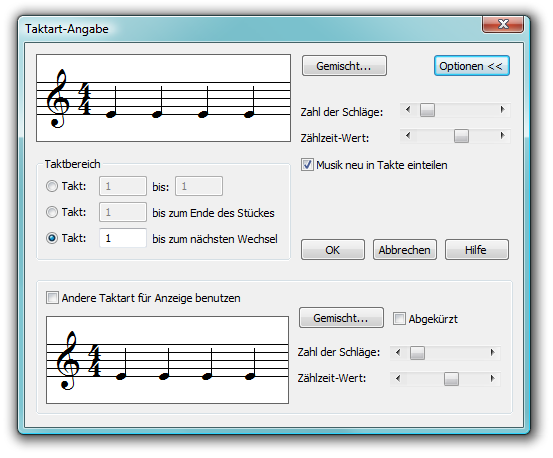Open upper Gemischt... composite meter dialog
Viewport: 553px width, 458px height.
click(x=344, y=66)
